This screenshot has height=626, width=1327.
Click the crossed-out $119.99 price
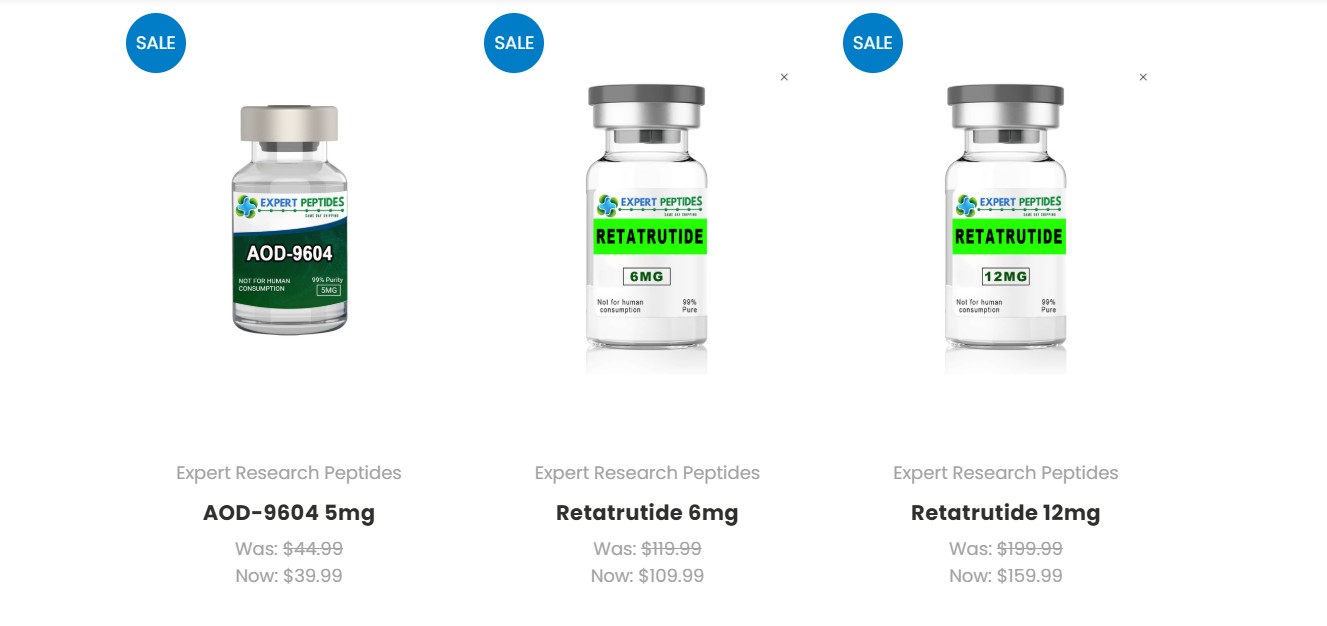[x=671, y=549]
